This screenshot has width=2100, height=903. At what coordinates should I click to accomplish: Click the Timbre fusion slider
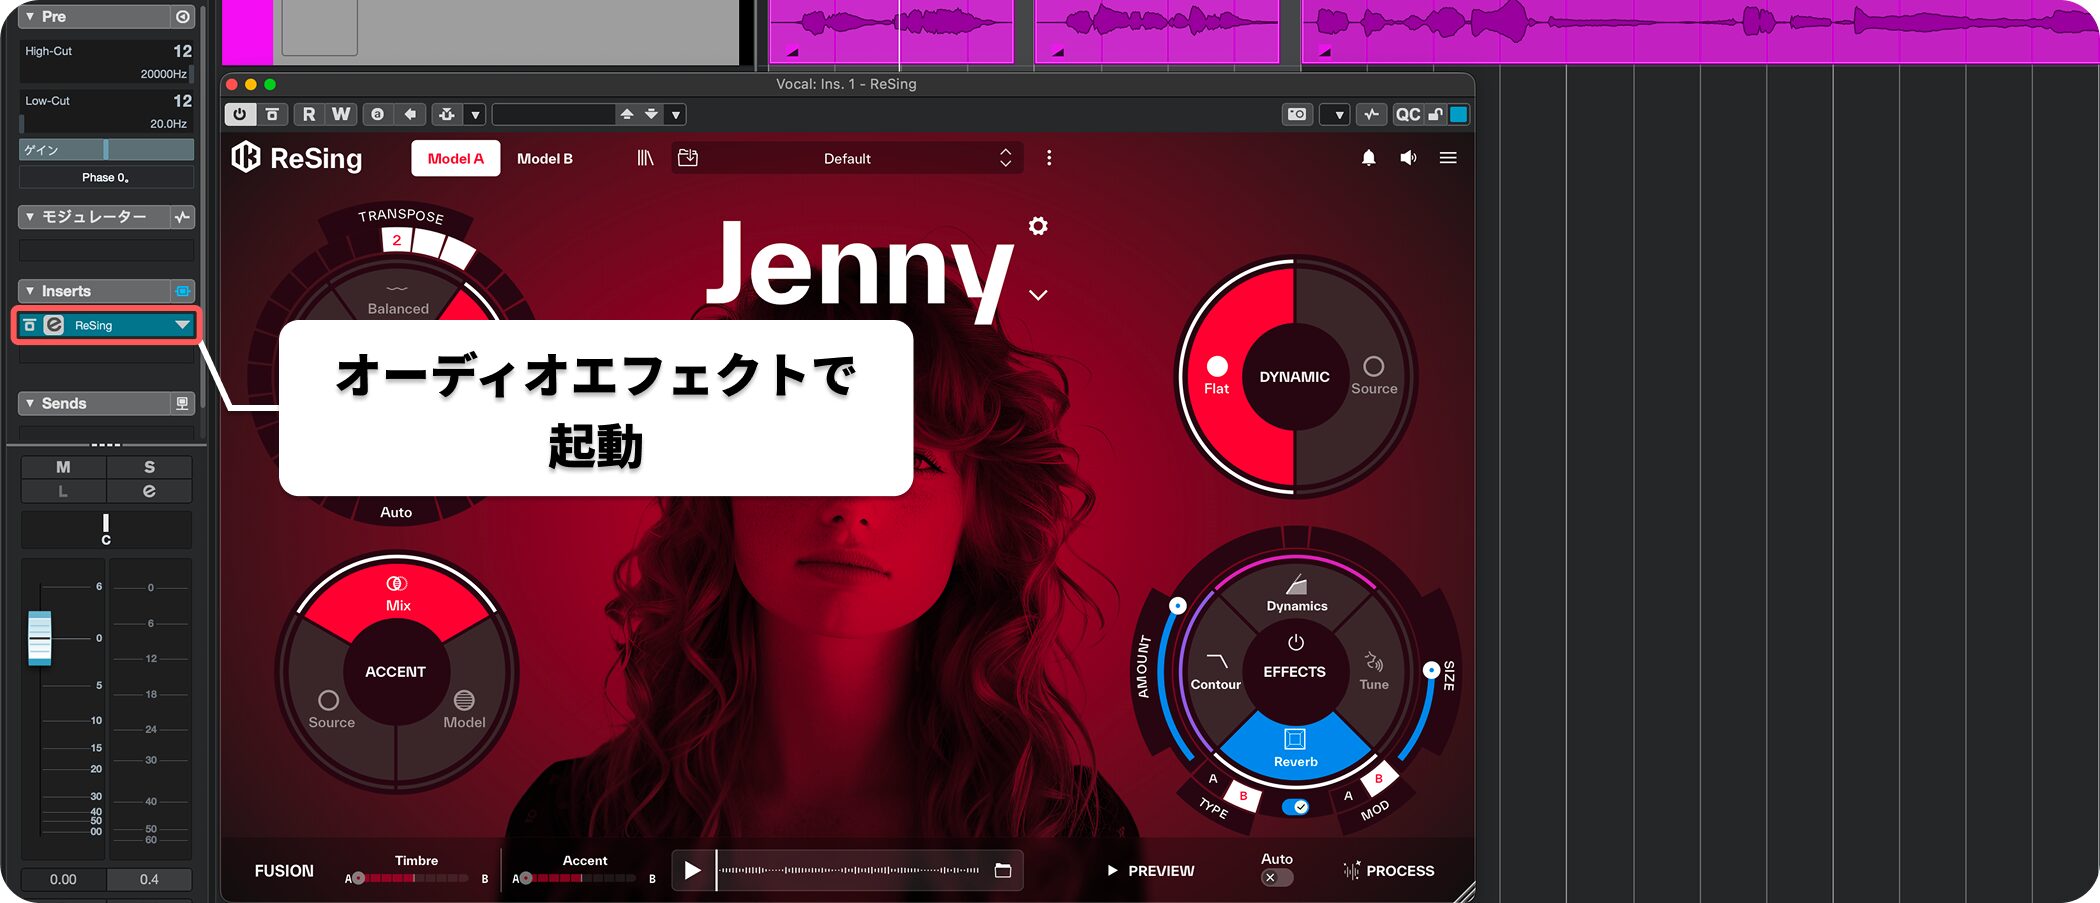[x=414, y=878]
